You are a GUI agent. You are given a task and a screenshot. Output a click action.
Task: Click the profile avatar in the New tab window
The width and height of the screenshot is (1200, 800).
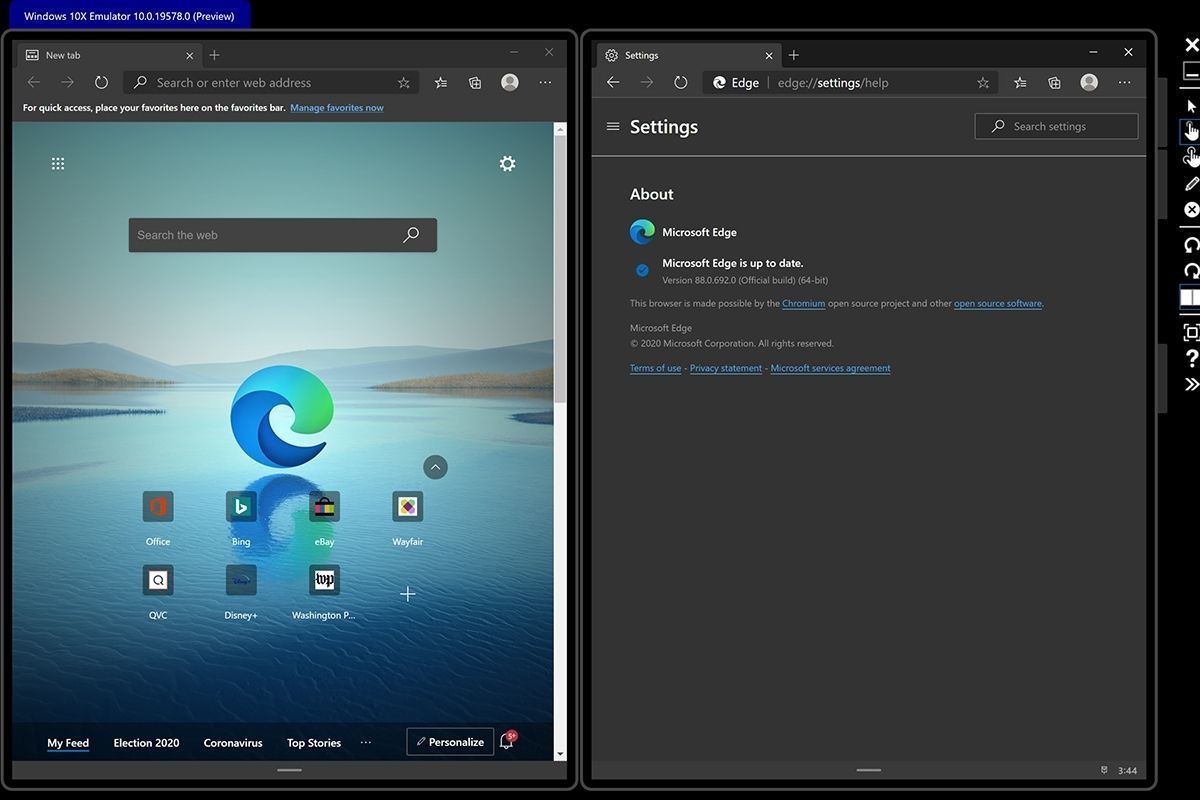click(x=510, y=83)
